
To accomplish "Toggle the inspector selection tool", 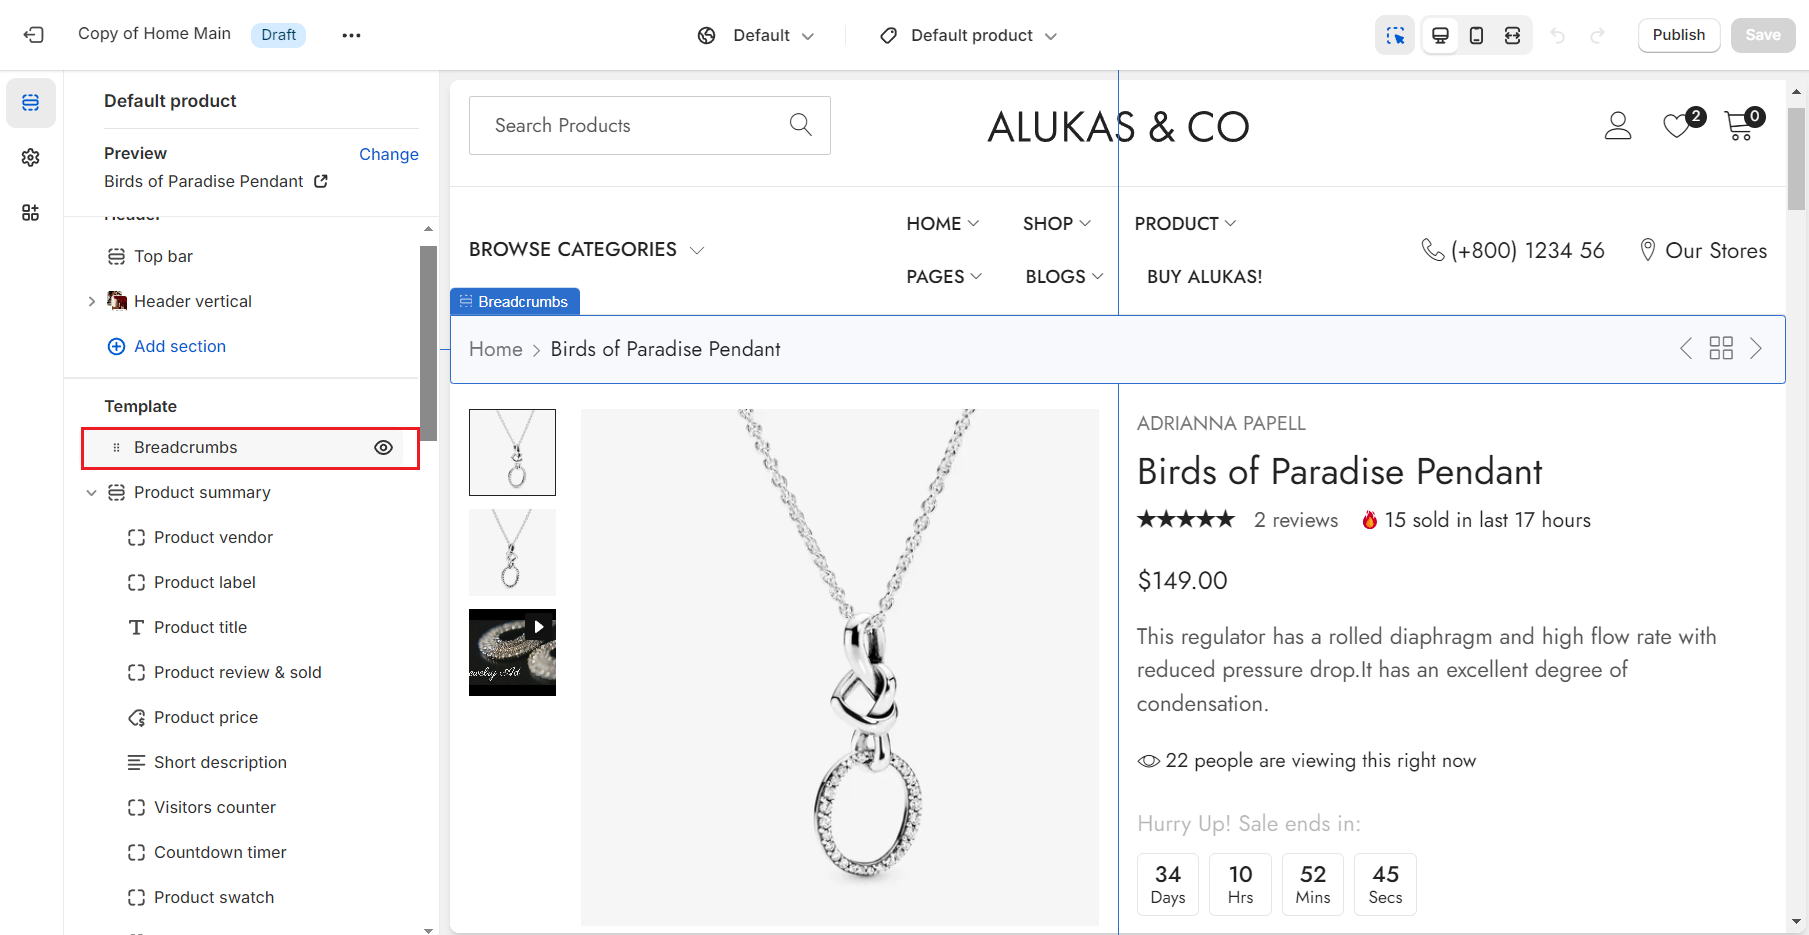I will [1395, 36].
